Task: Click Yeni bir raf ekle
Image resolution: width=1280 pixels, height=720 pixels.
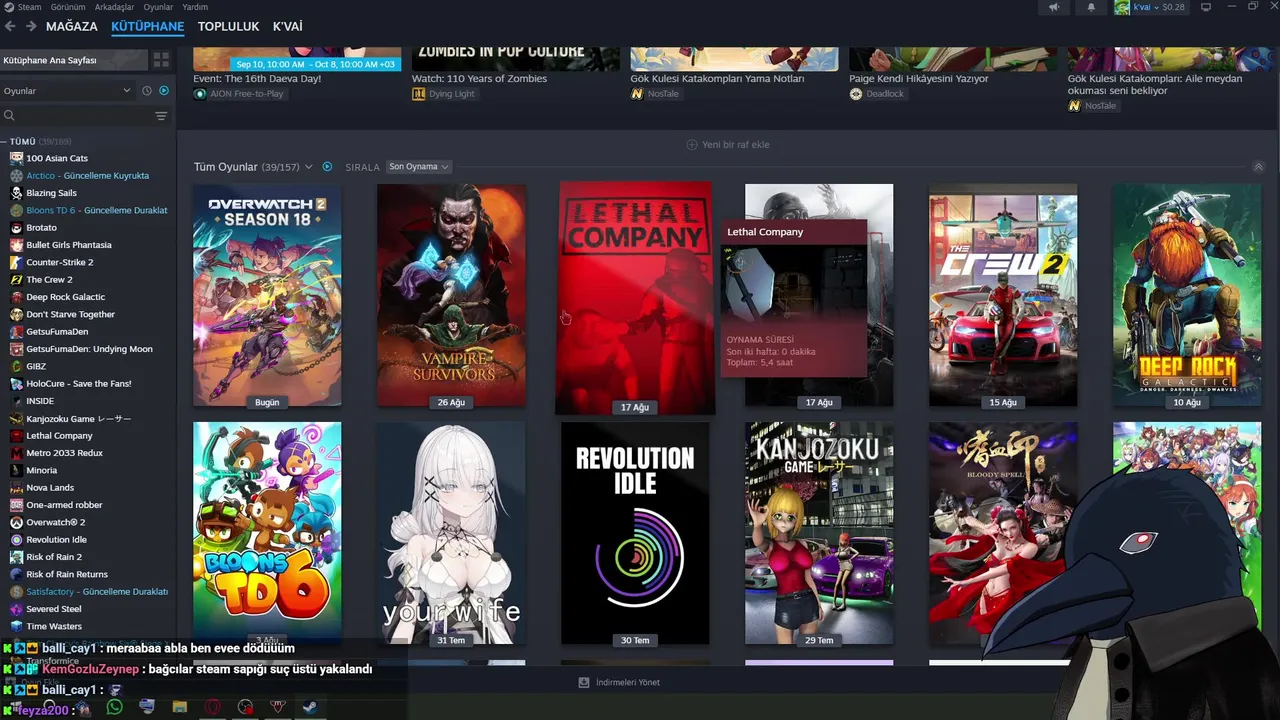Action: coord(727,145)
